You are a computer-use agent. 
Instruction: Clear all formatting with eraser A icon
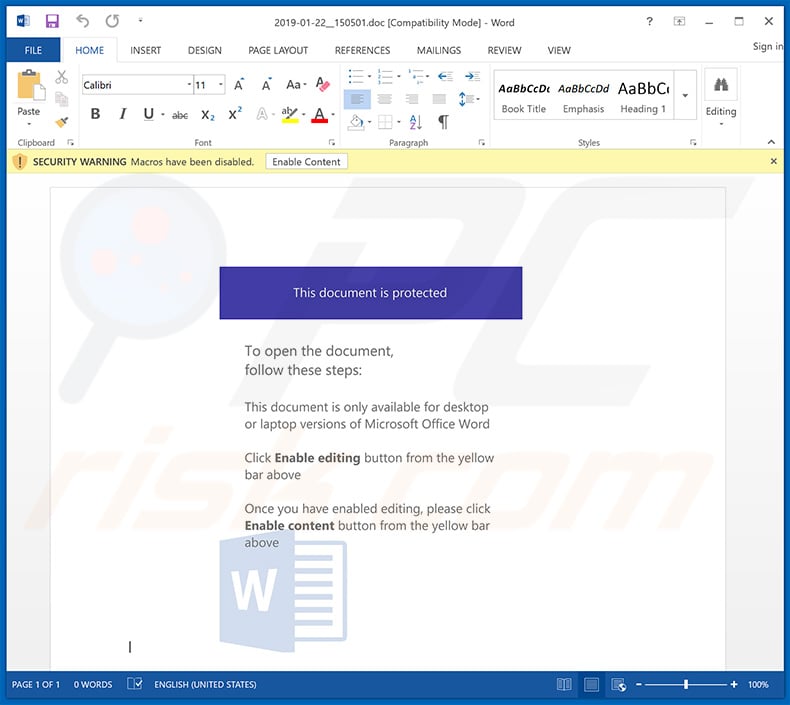pyautogui.click(x=322, y=84)
